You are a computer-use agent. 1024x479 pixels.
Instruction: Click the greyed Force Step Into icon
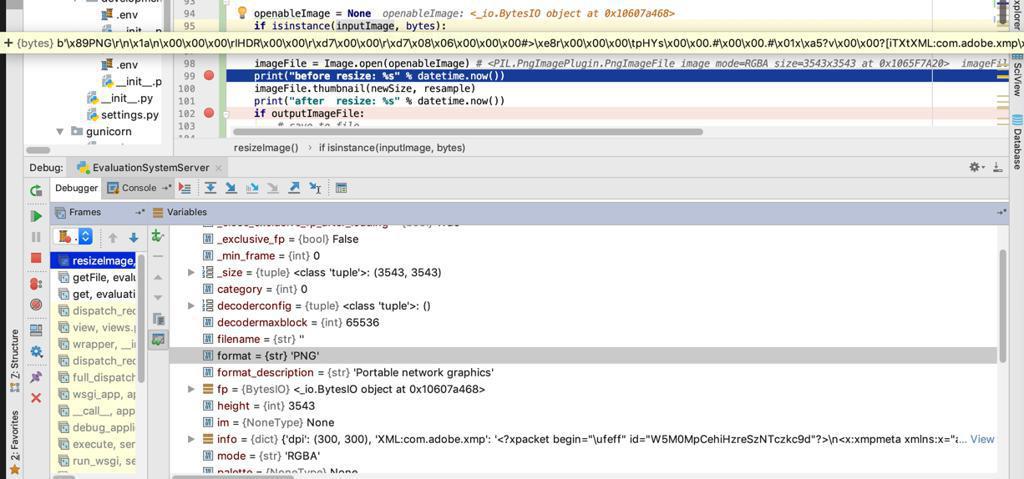click(273, 188)
